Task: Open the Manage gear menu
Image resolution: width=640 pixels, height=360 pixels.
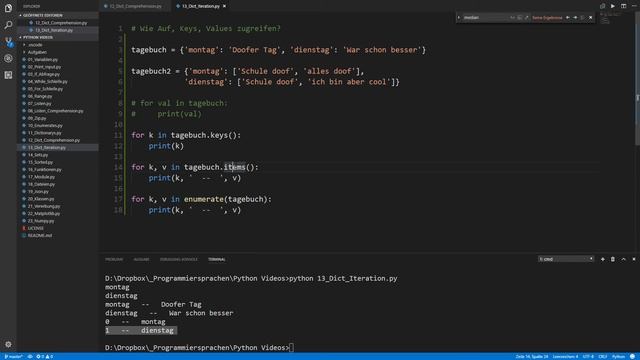Action: [8, 344]
